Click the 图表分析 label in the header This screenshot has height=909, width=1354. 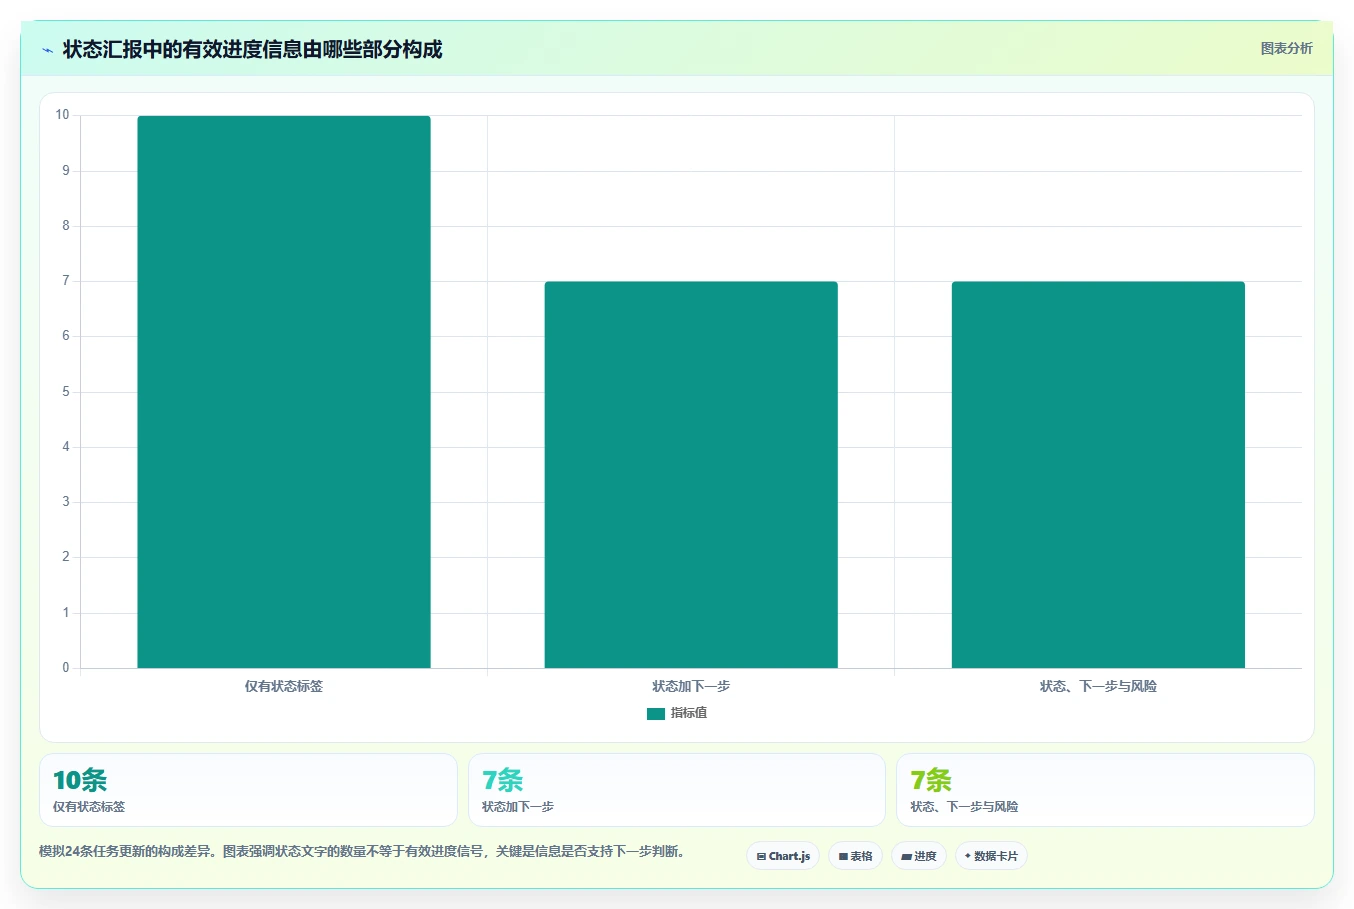(x=1286, y=48)
